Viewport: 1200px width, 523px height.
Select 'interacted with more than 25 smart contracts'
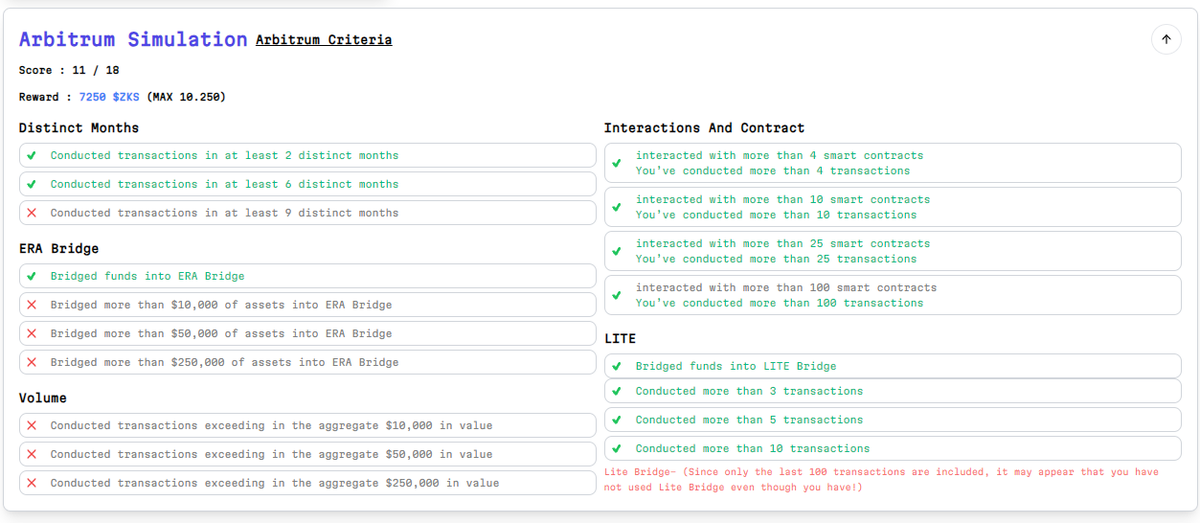(x=783, y=243)
